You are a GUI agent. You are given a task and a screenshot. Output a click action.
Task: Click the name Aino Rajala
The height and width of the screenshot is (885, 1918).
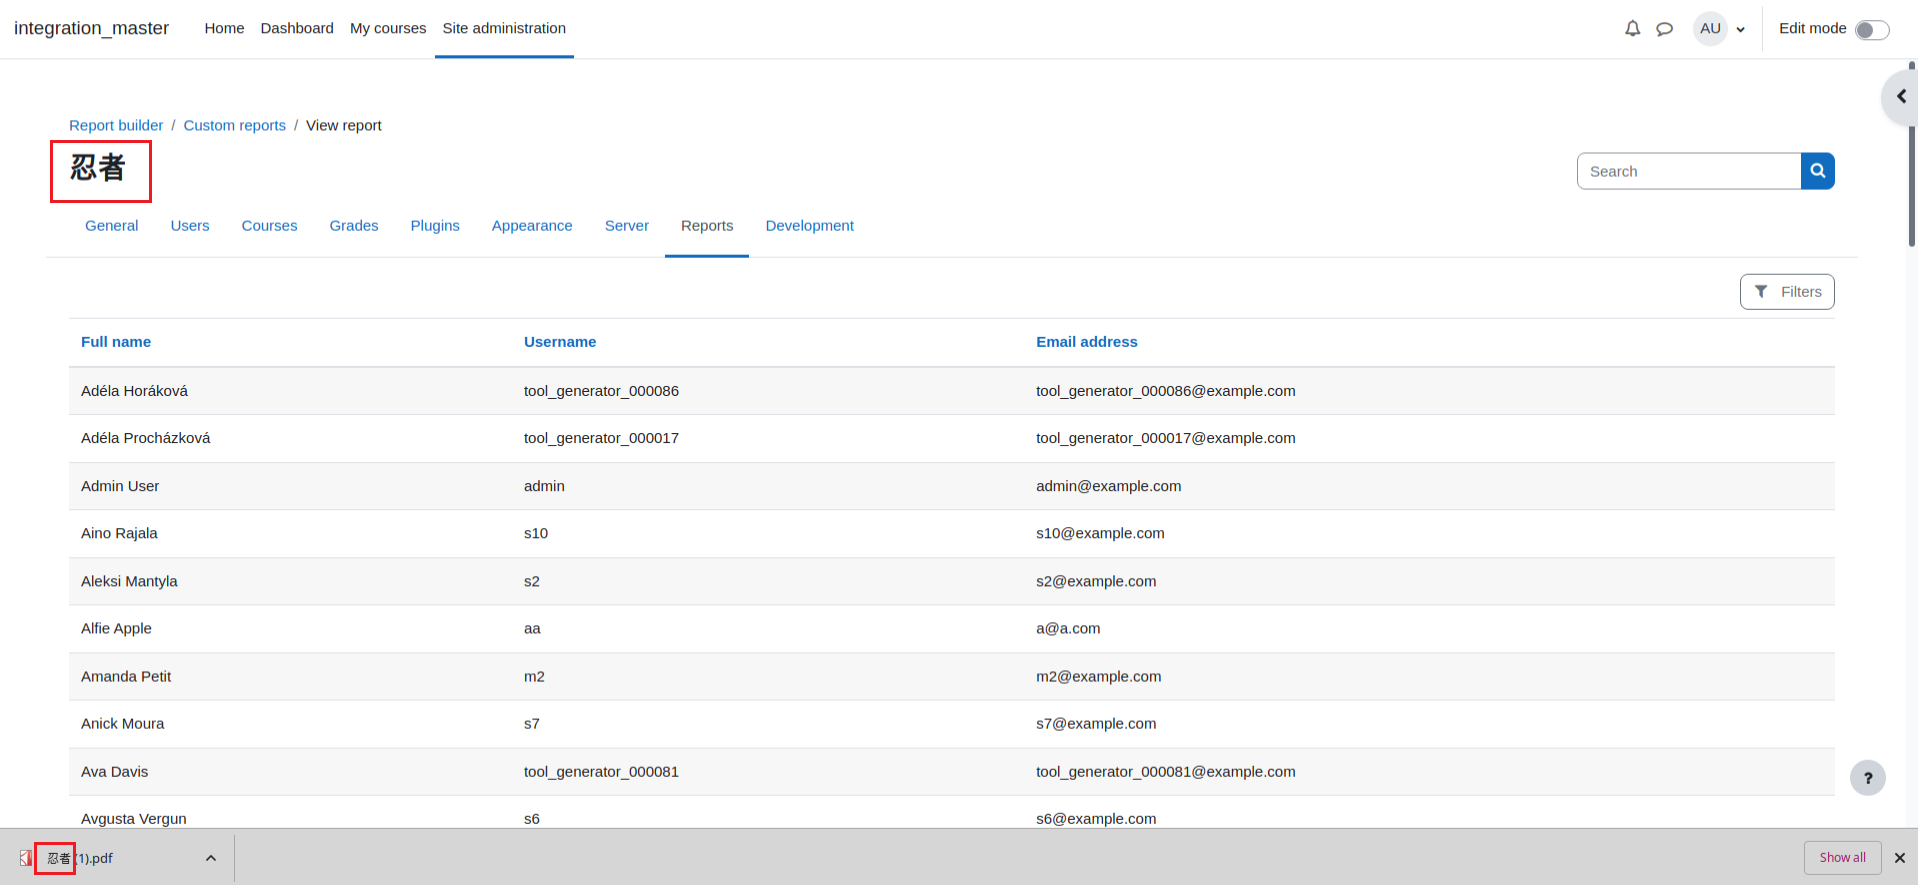119,533
